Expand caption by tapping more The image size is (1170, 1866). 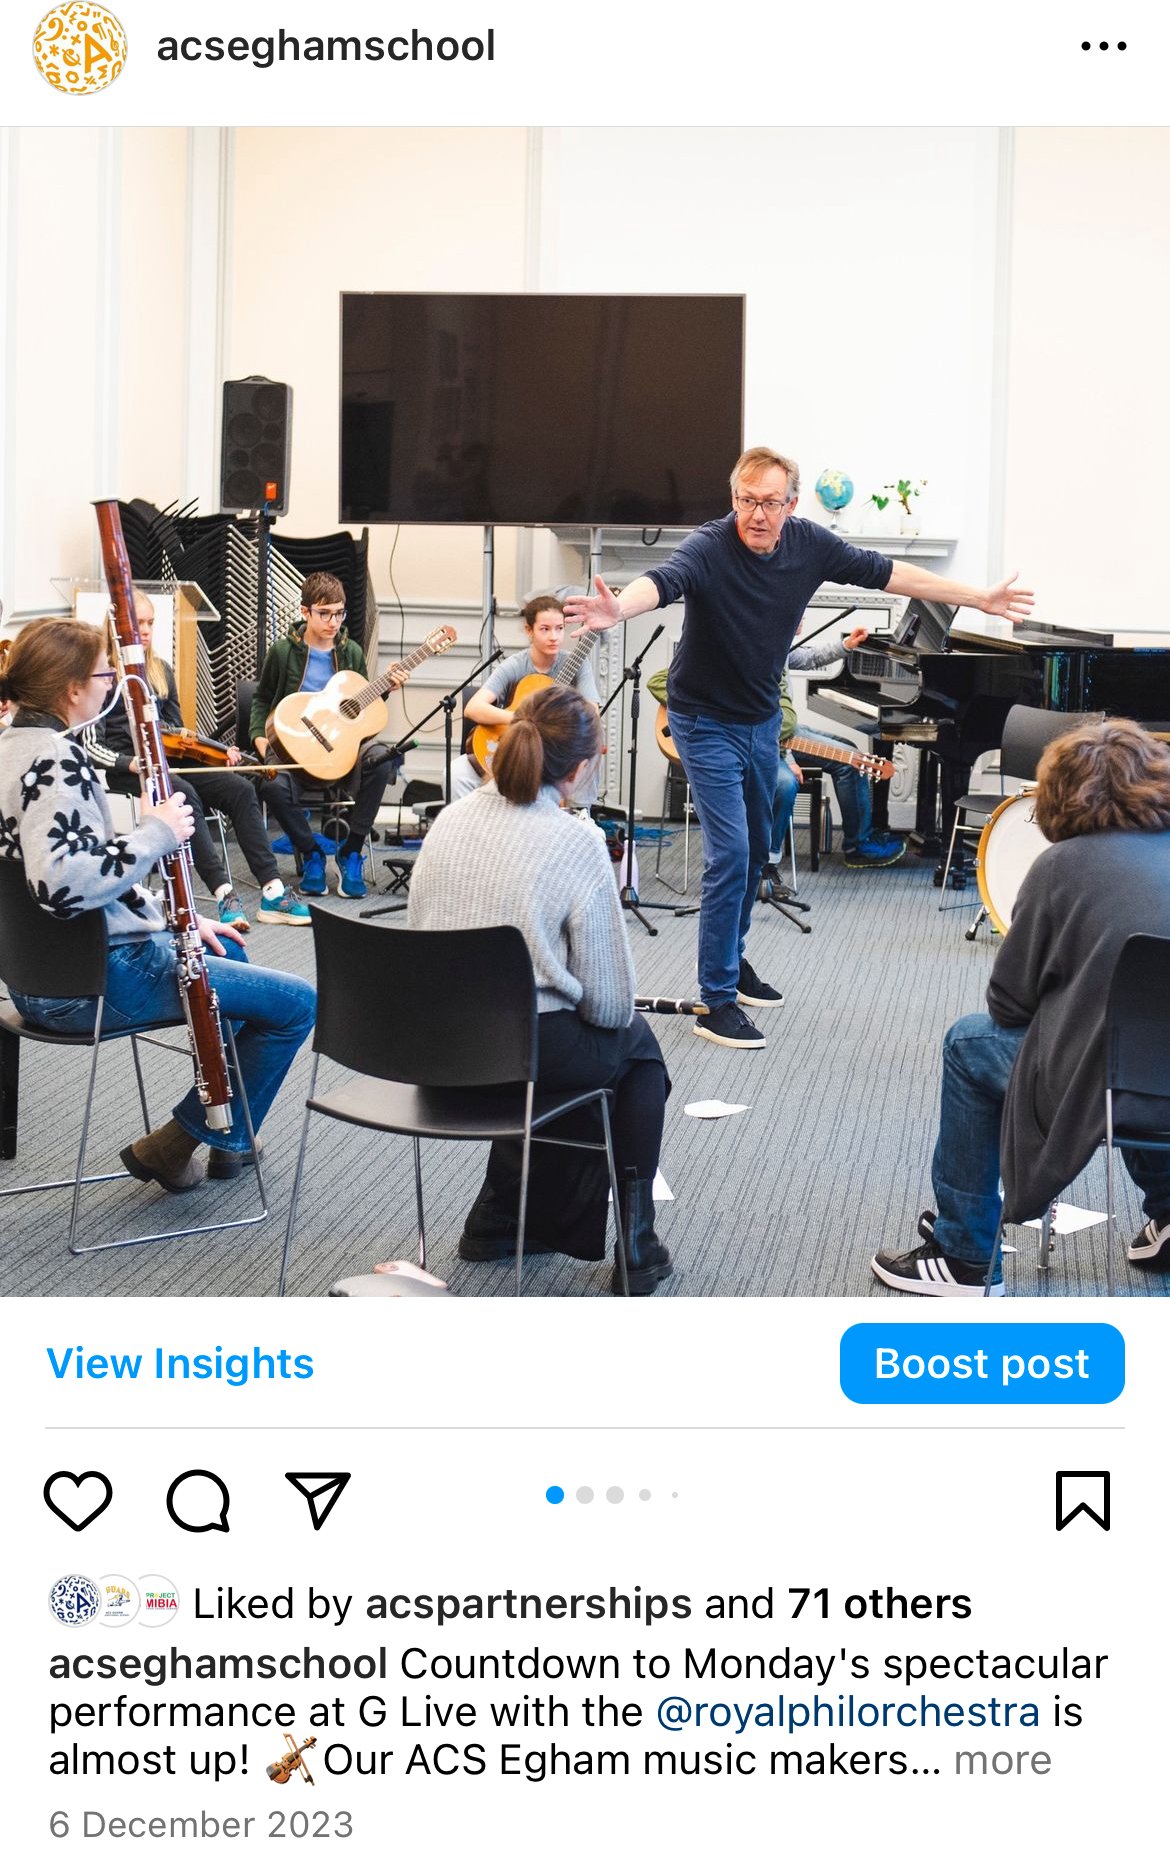(x=1002, y=1760)
